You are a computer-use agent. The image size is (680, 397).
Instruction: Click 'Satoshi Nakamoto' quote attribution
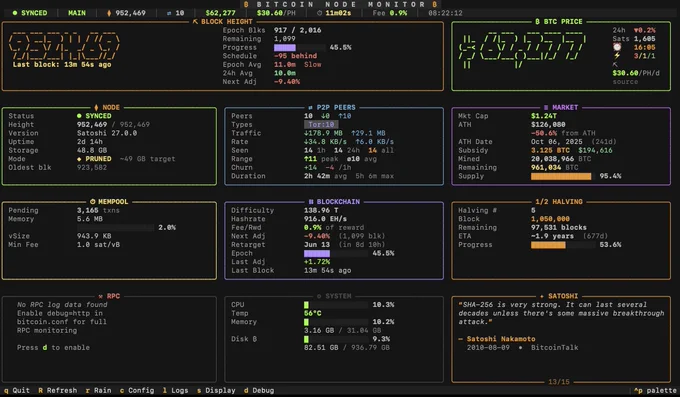click(501, 339)
